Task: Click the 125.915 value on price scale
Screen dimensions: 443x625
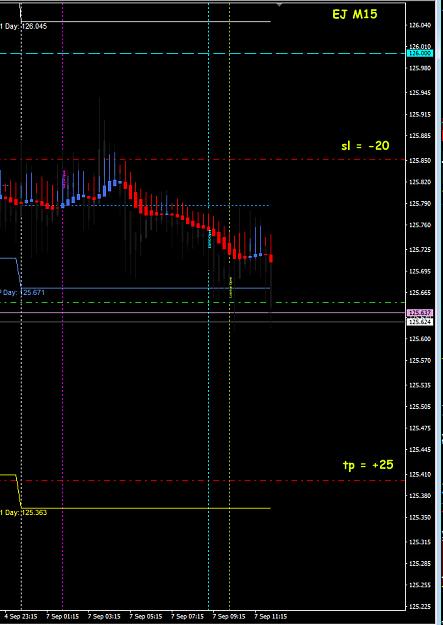Action: click(x=420, y=114)
